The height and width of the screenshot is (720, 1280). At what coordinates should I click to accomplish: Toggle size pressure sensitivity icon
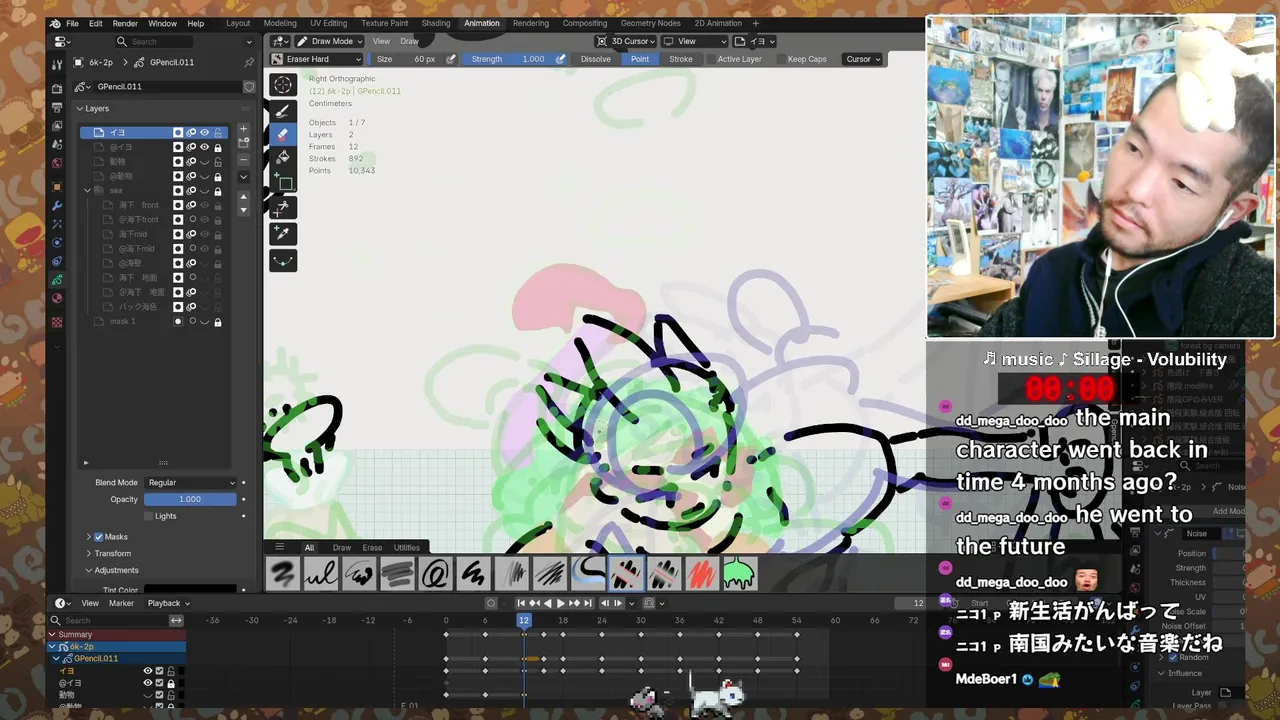[451, 59]
